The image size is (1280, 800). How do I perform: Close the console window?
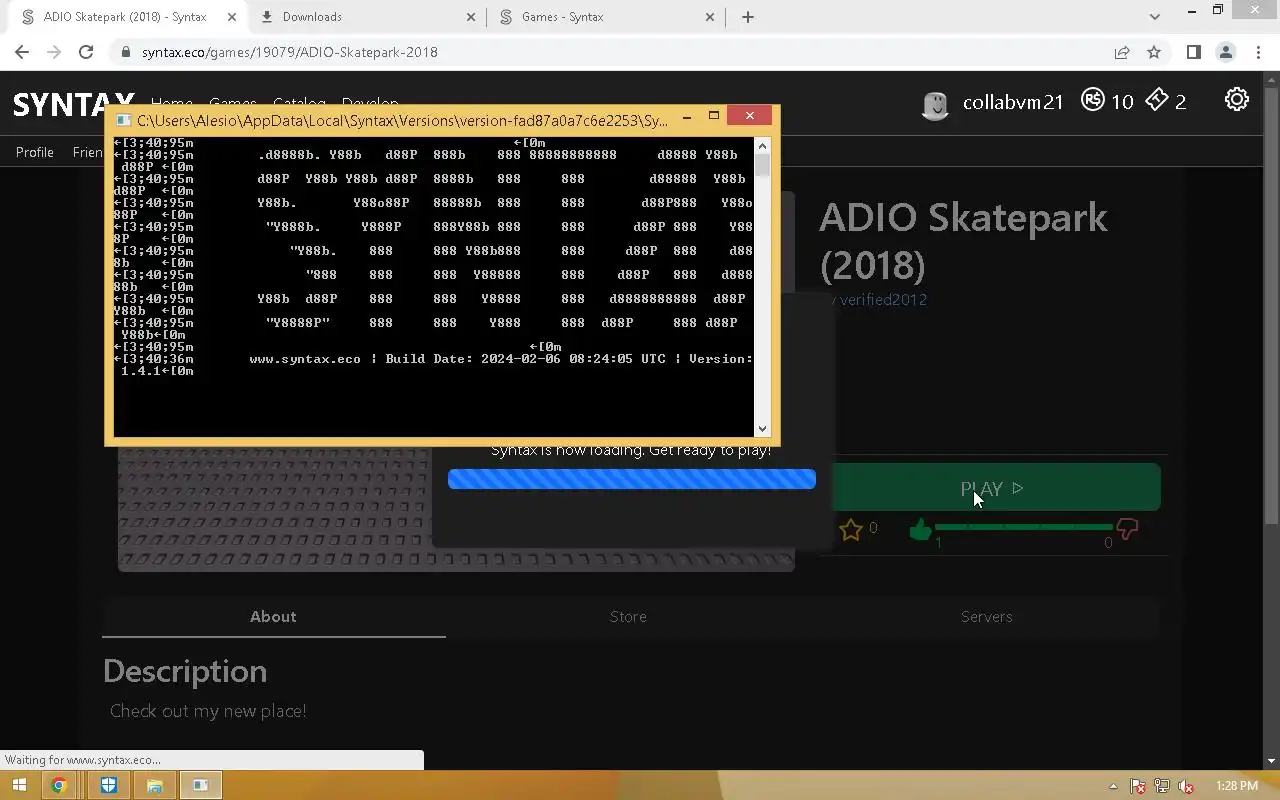(x=750, y=116)
